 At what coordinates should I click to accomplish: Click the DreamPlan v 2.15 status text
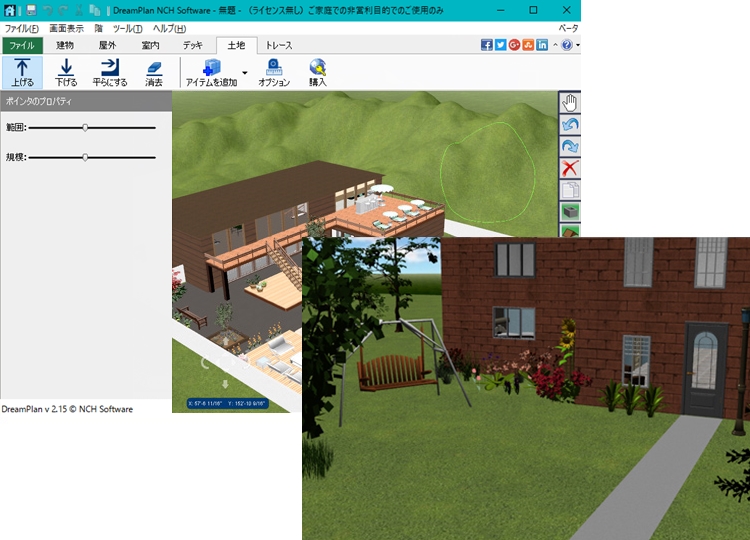point(67,409)
